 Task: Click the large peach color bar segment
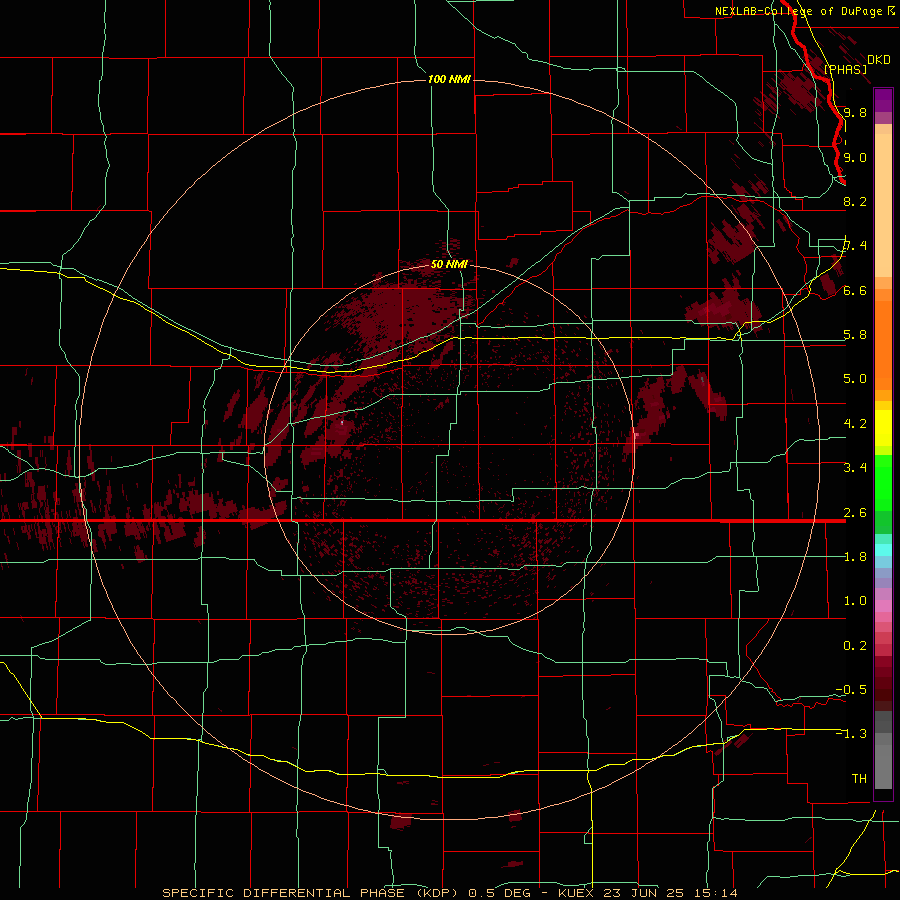point(883,205)
